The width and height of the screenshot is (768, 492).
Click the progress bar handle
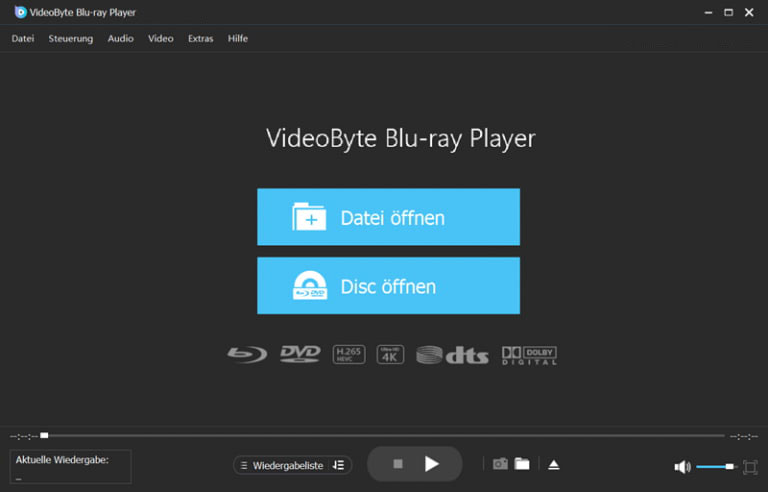pos(44,435)
